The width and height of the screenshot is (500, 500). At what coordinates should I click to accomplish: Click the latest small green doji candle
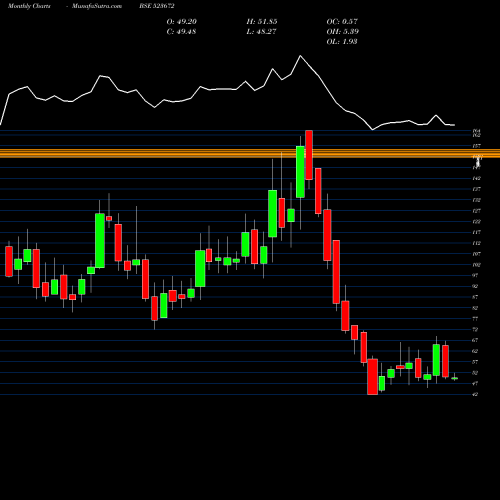tap(454, 378)
